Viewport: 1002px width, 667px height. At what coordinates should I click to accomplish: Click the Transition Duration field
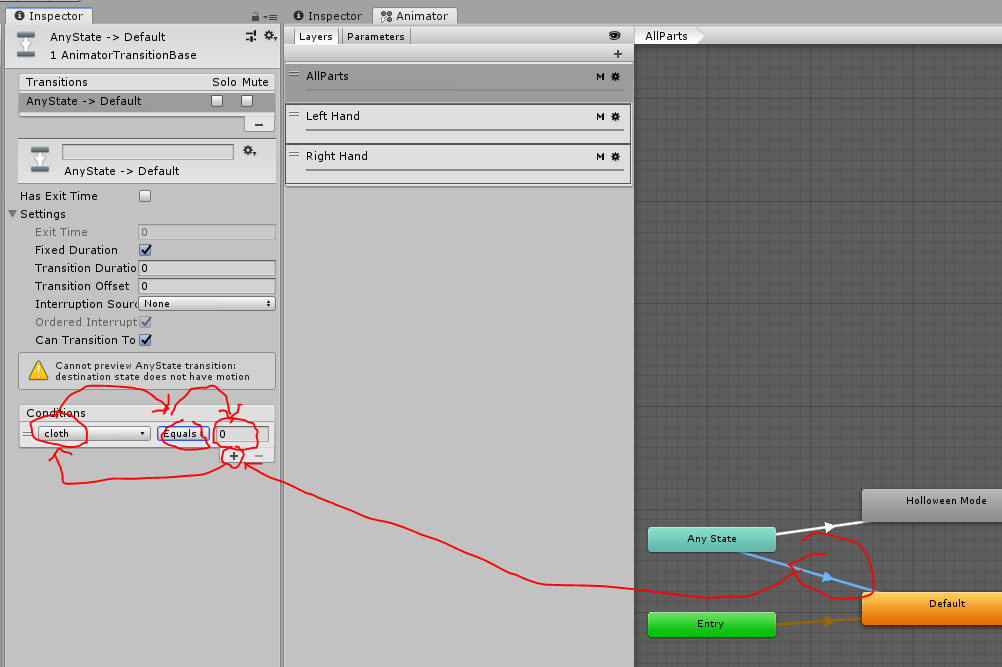(x=207, y=268)
